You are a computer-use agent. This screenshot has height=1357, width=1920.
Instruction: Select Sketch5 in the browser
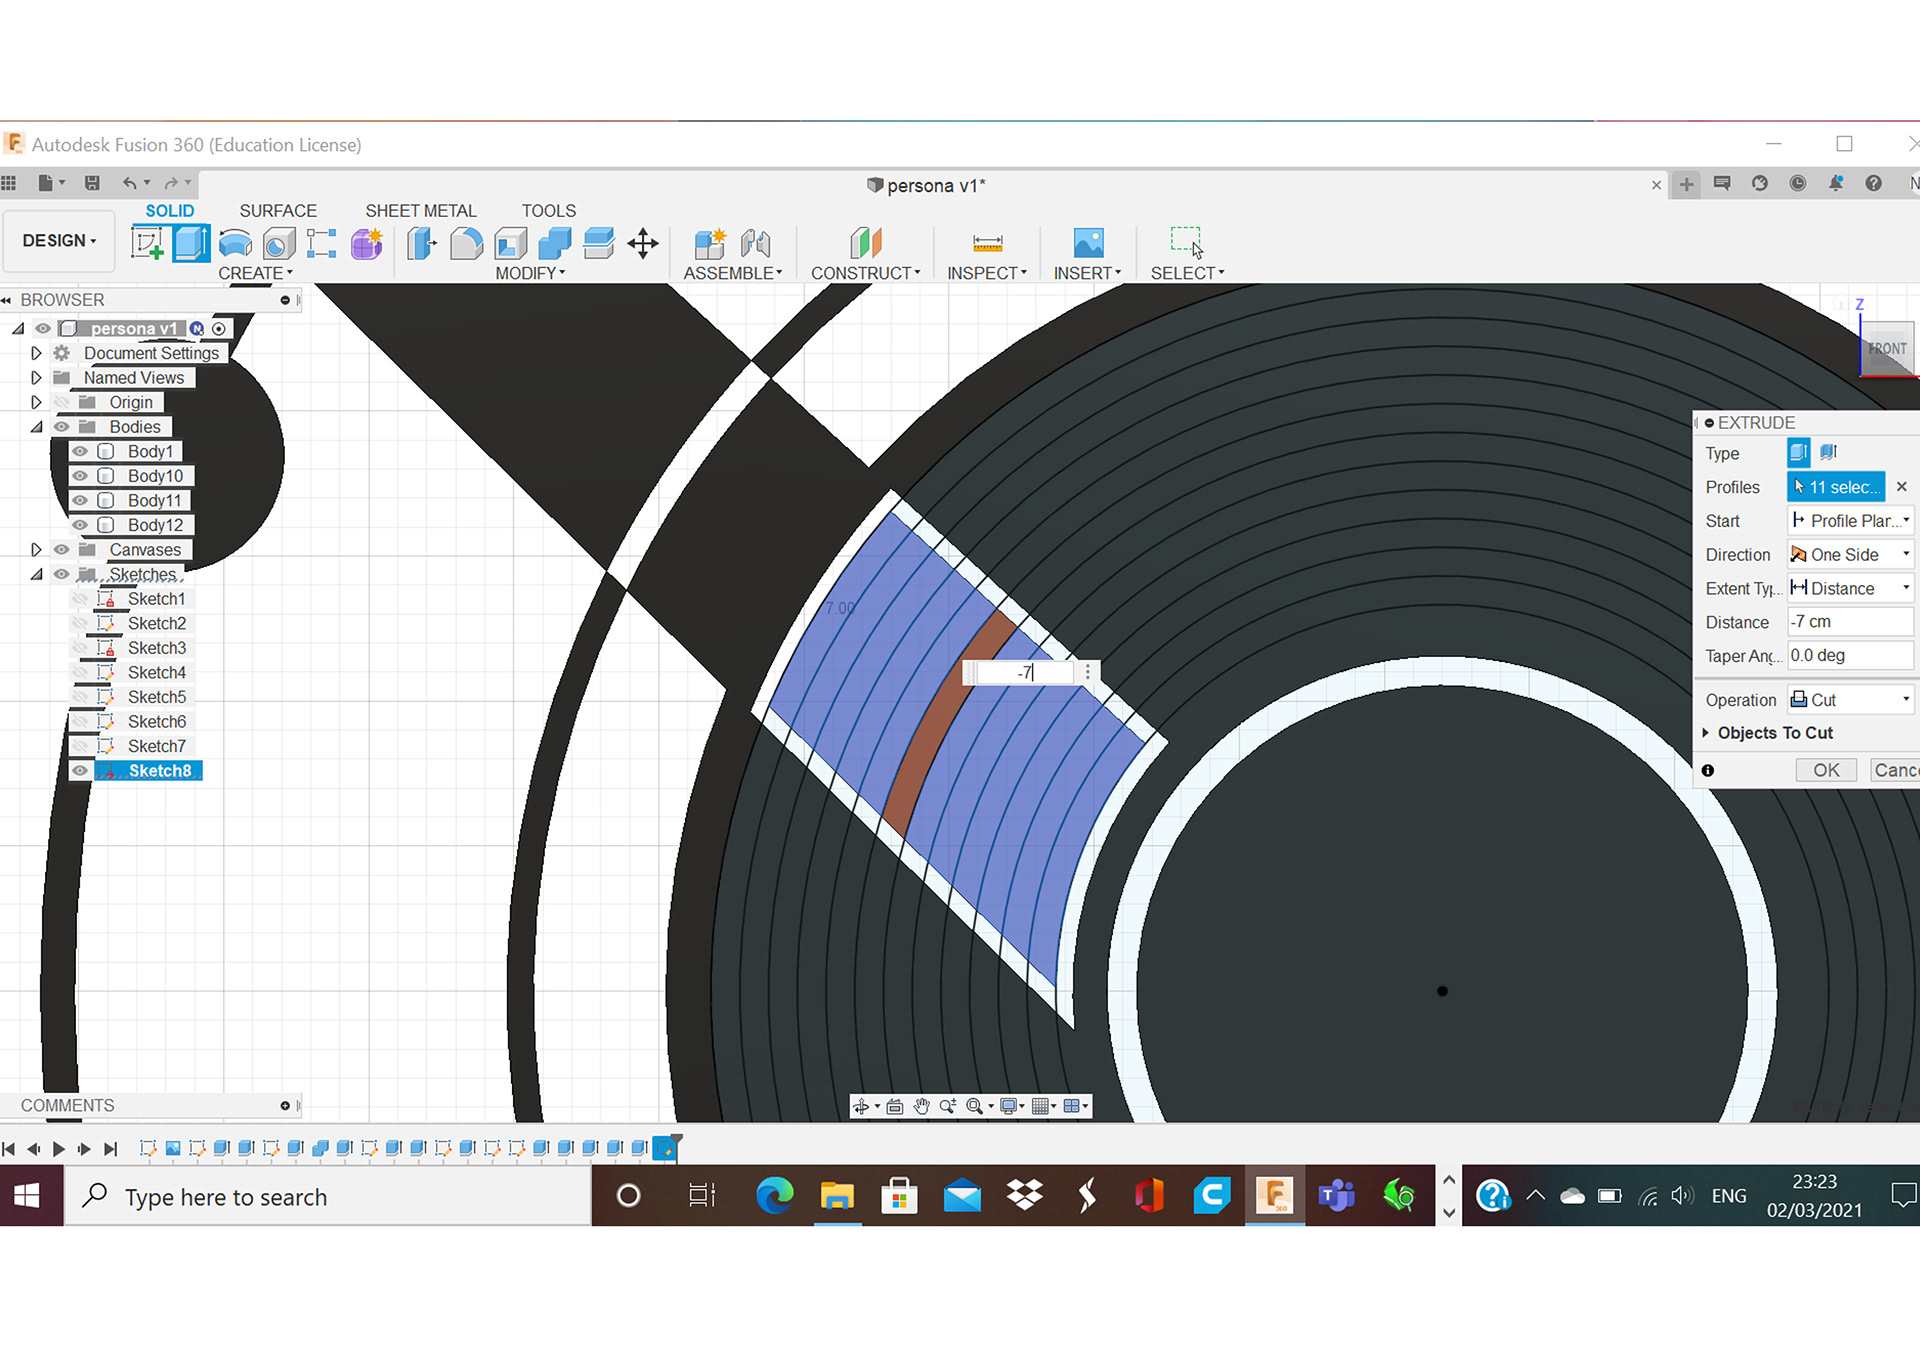tap(156, 697)
